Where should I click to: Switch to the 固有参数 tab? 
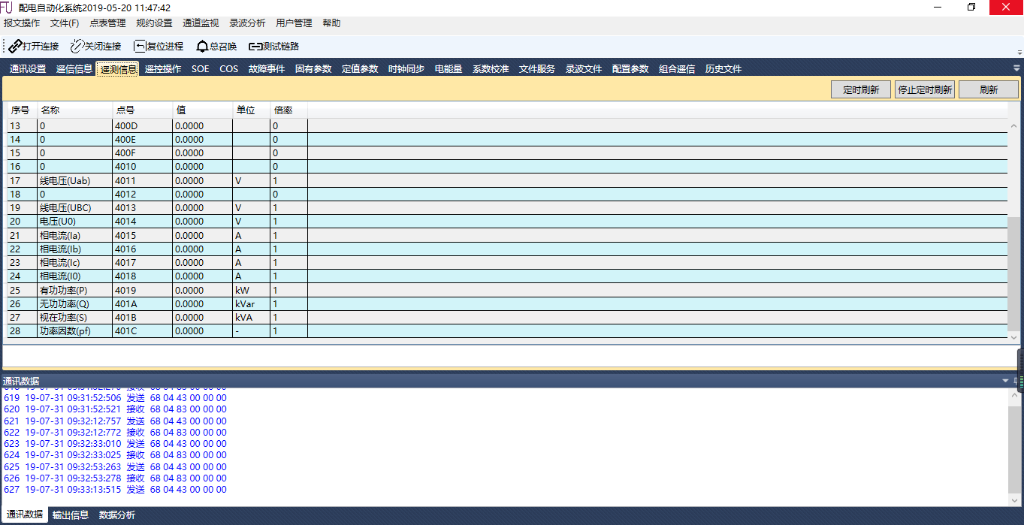coord(313,69)
